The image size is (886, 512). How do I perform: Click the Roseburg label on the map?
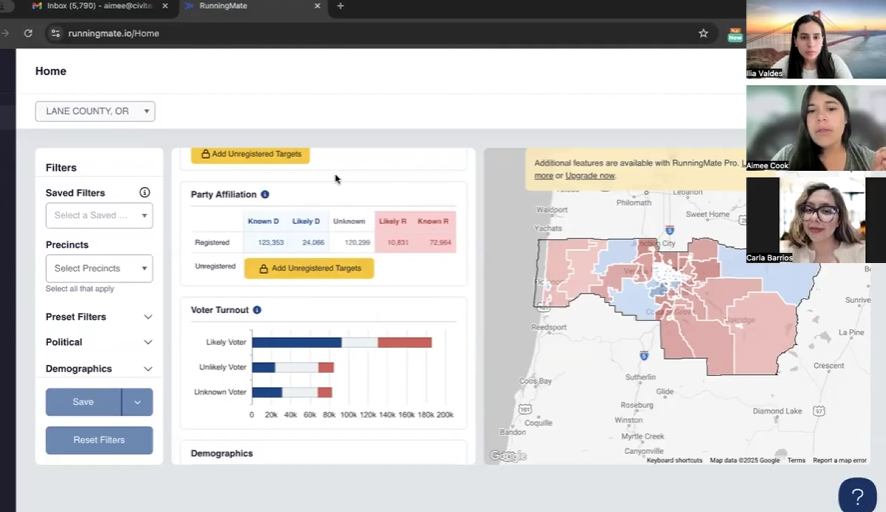coord(637,405)
